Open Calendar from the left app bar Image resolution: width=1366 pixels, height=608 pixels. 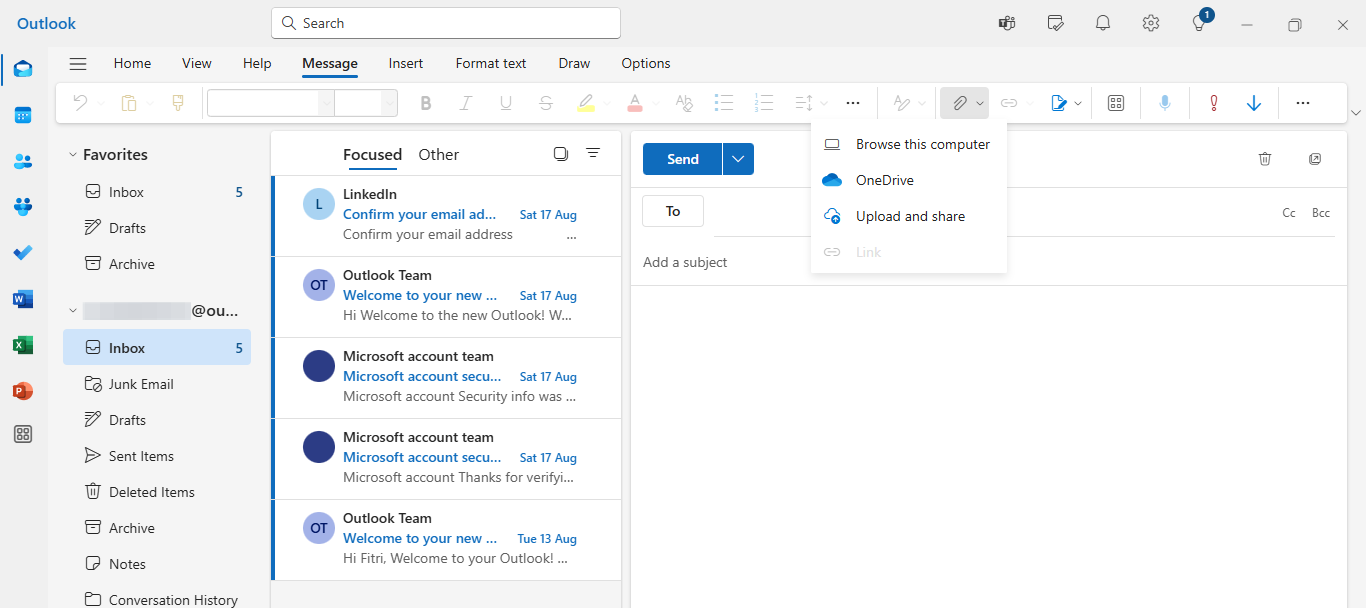(x=22, y=115)
